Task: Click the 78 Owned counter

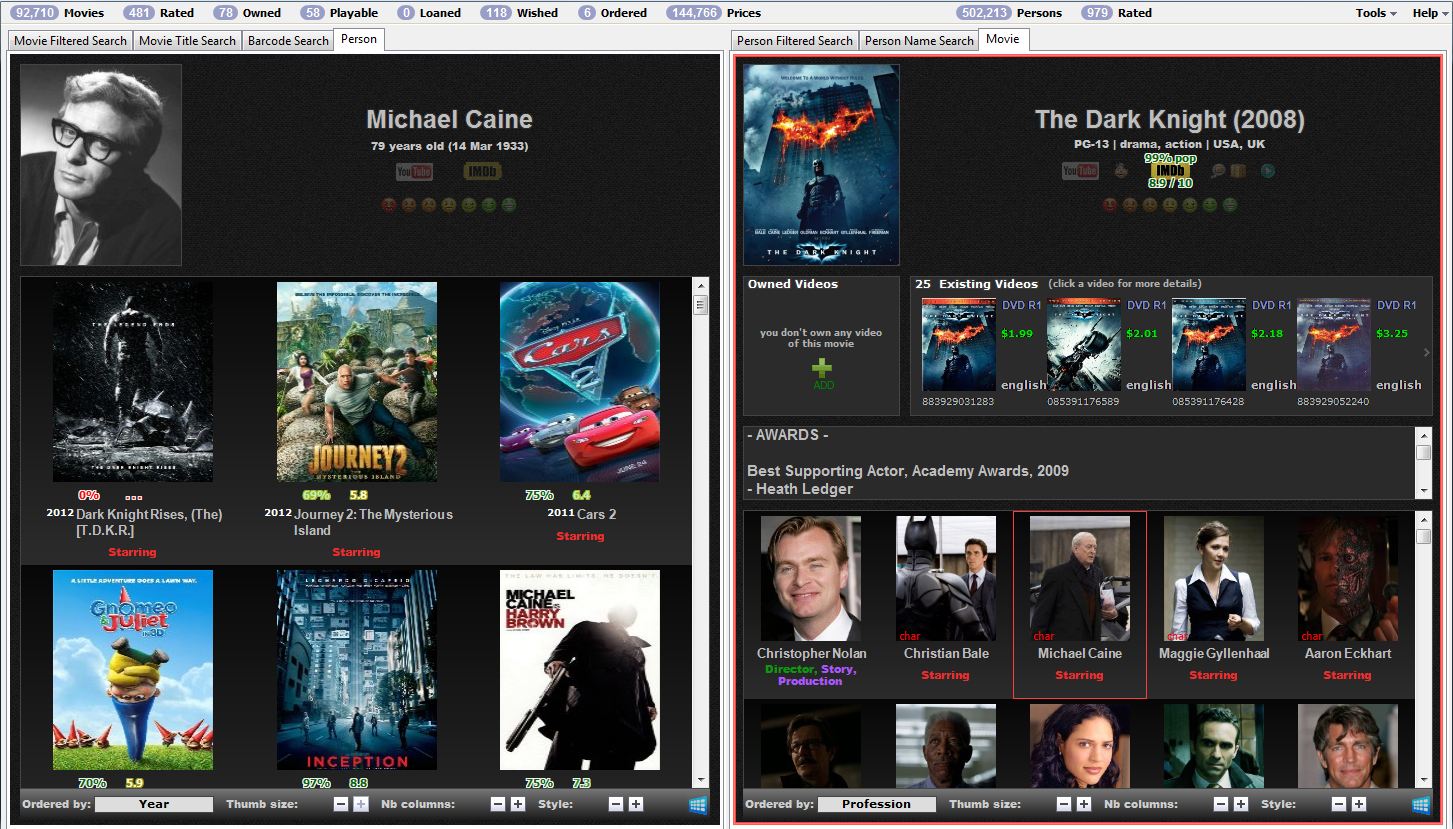Action: (x=247, y=13)
